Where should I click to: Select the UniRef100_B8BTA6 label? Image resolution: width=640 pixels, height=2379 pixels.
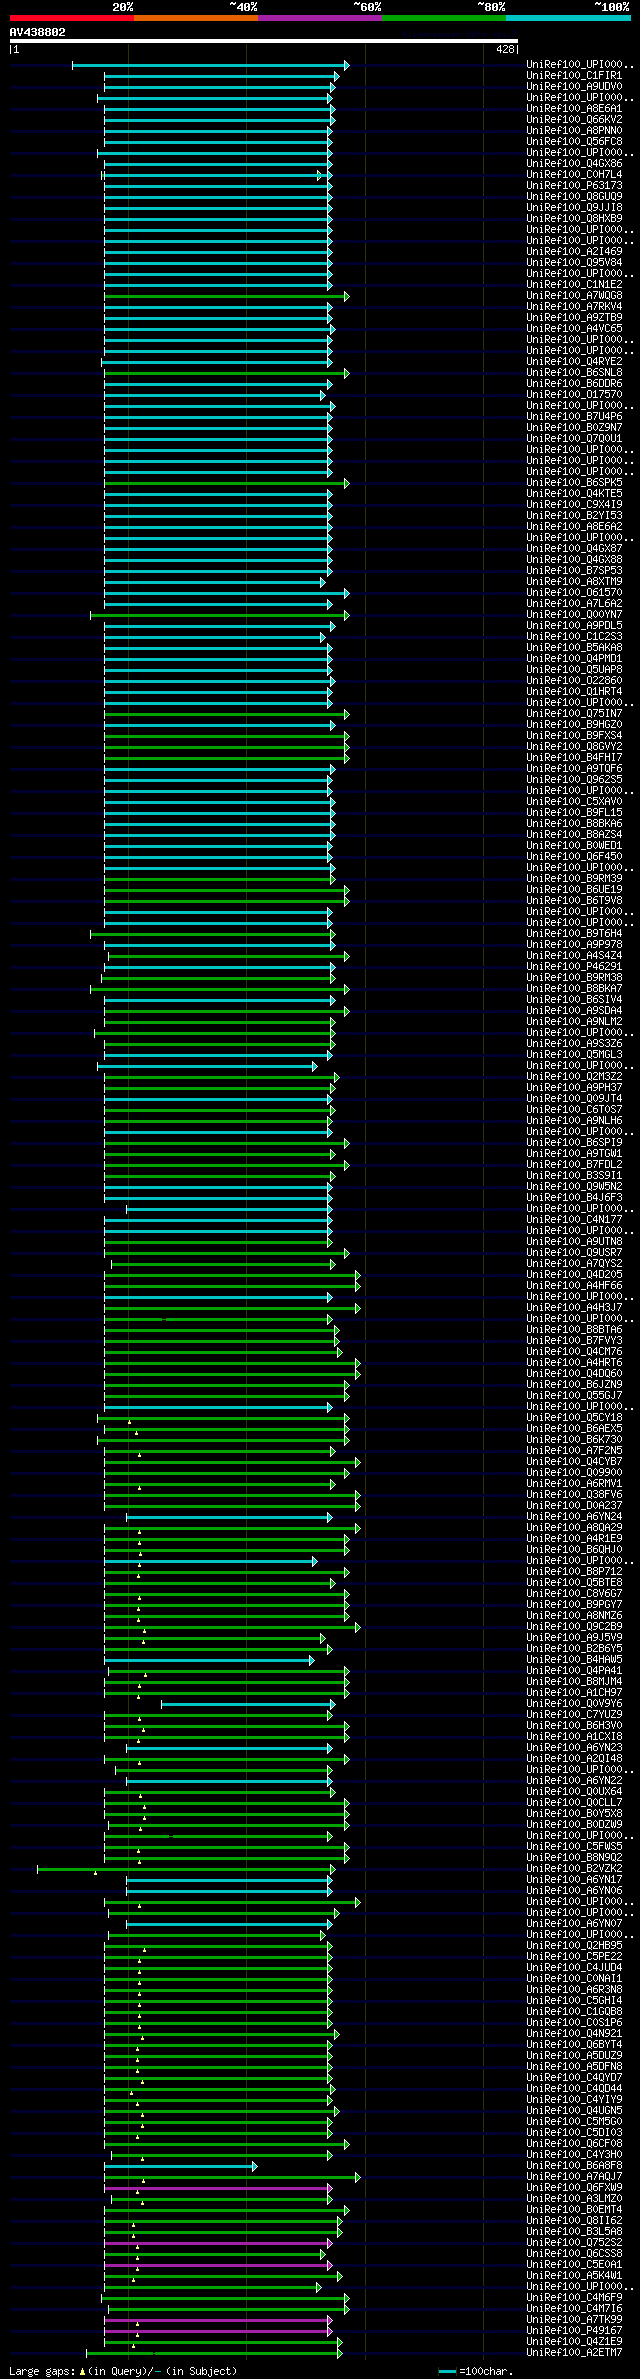tap(574, 1329)
